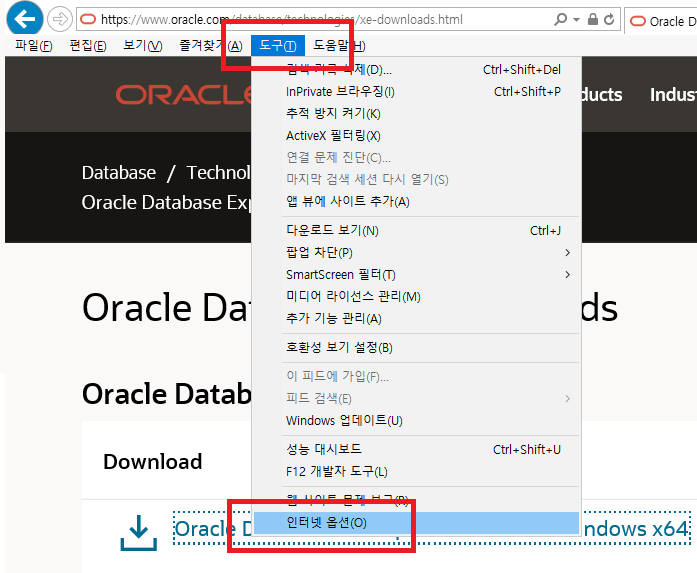The image size is (697, 573).
Task: Click the Industries navigation link
Action: click(673, 95)
